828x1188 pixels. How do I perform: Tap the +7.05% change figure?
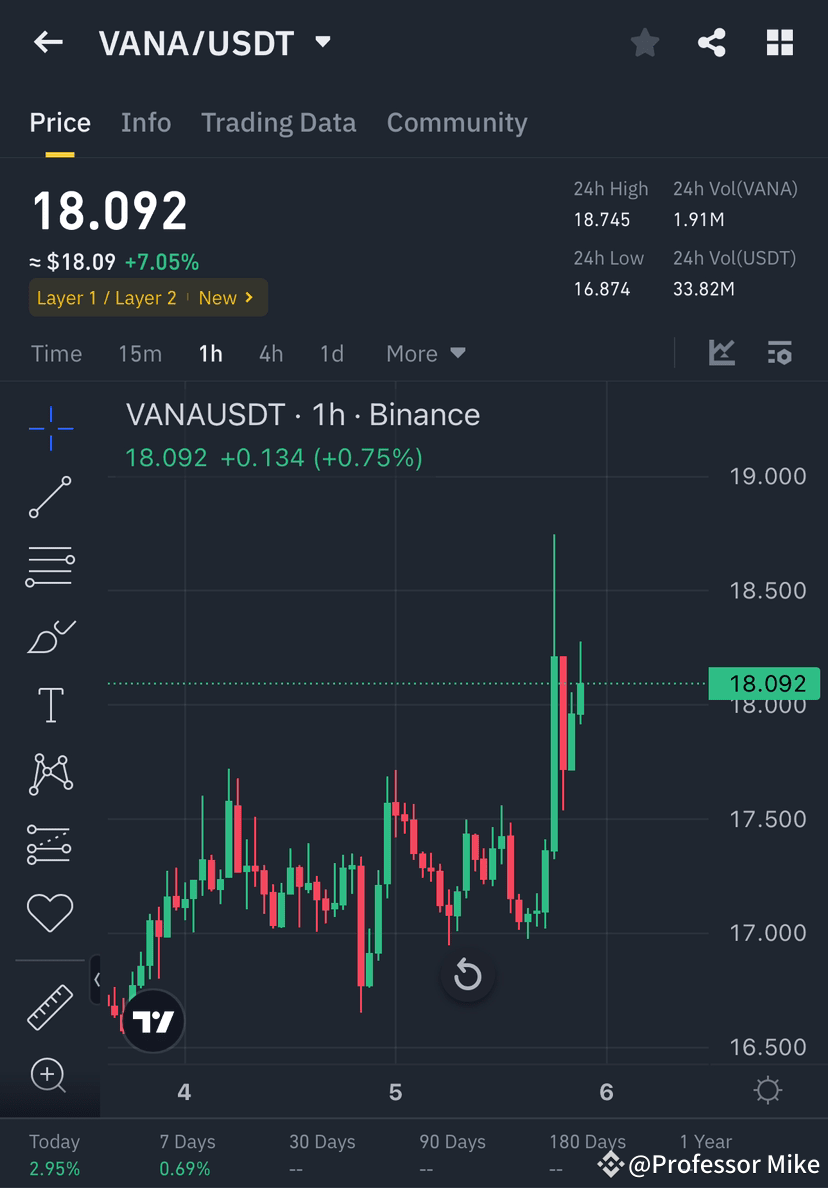(162, 262)
